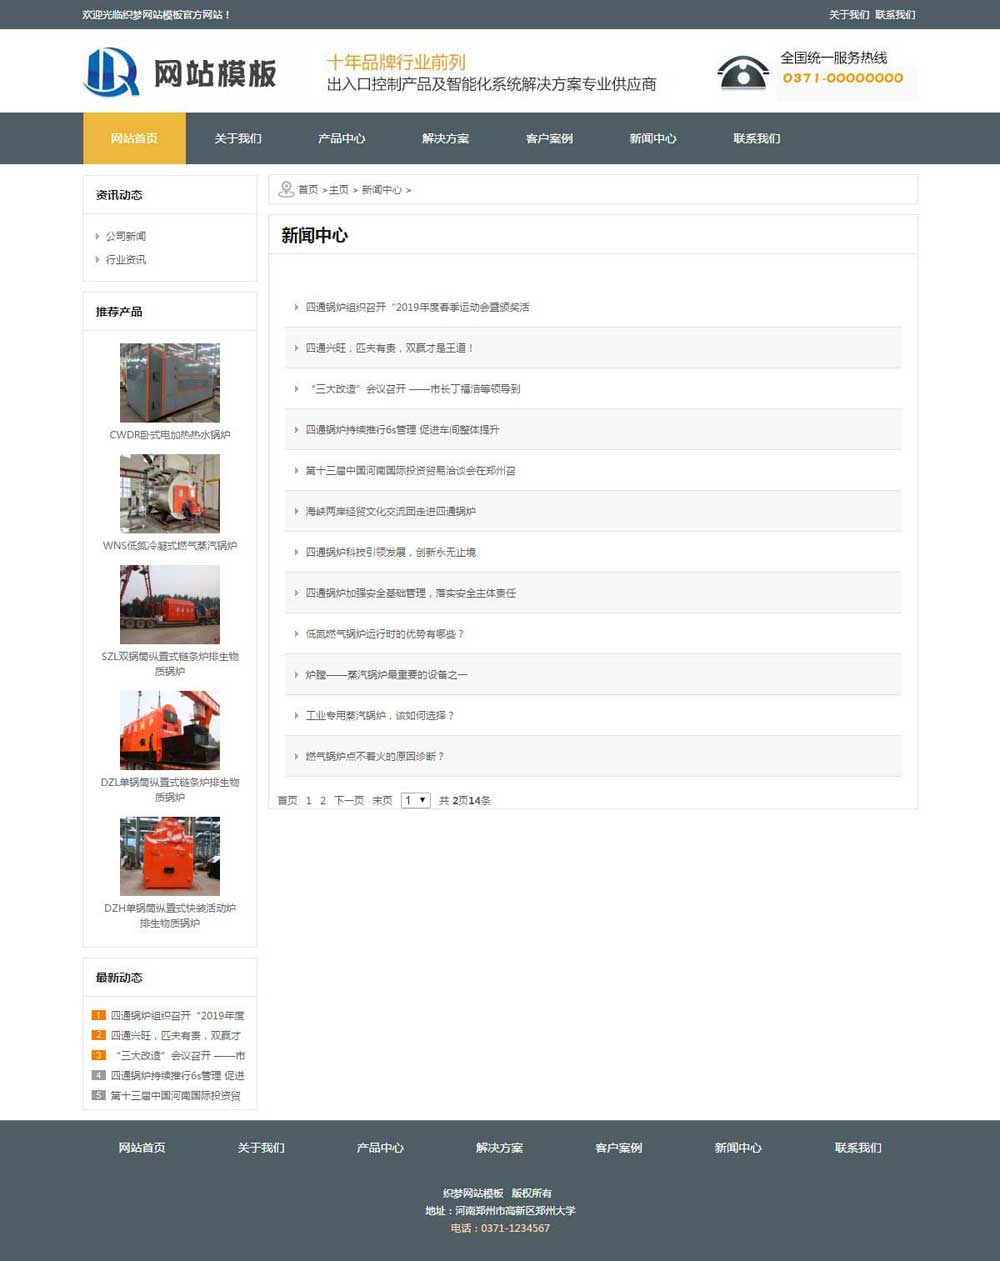Image resolution: width=1000 pixels, height=1261 pixels.
Task: Click the orange number 1 badge
Action: 98,1015
